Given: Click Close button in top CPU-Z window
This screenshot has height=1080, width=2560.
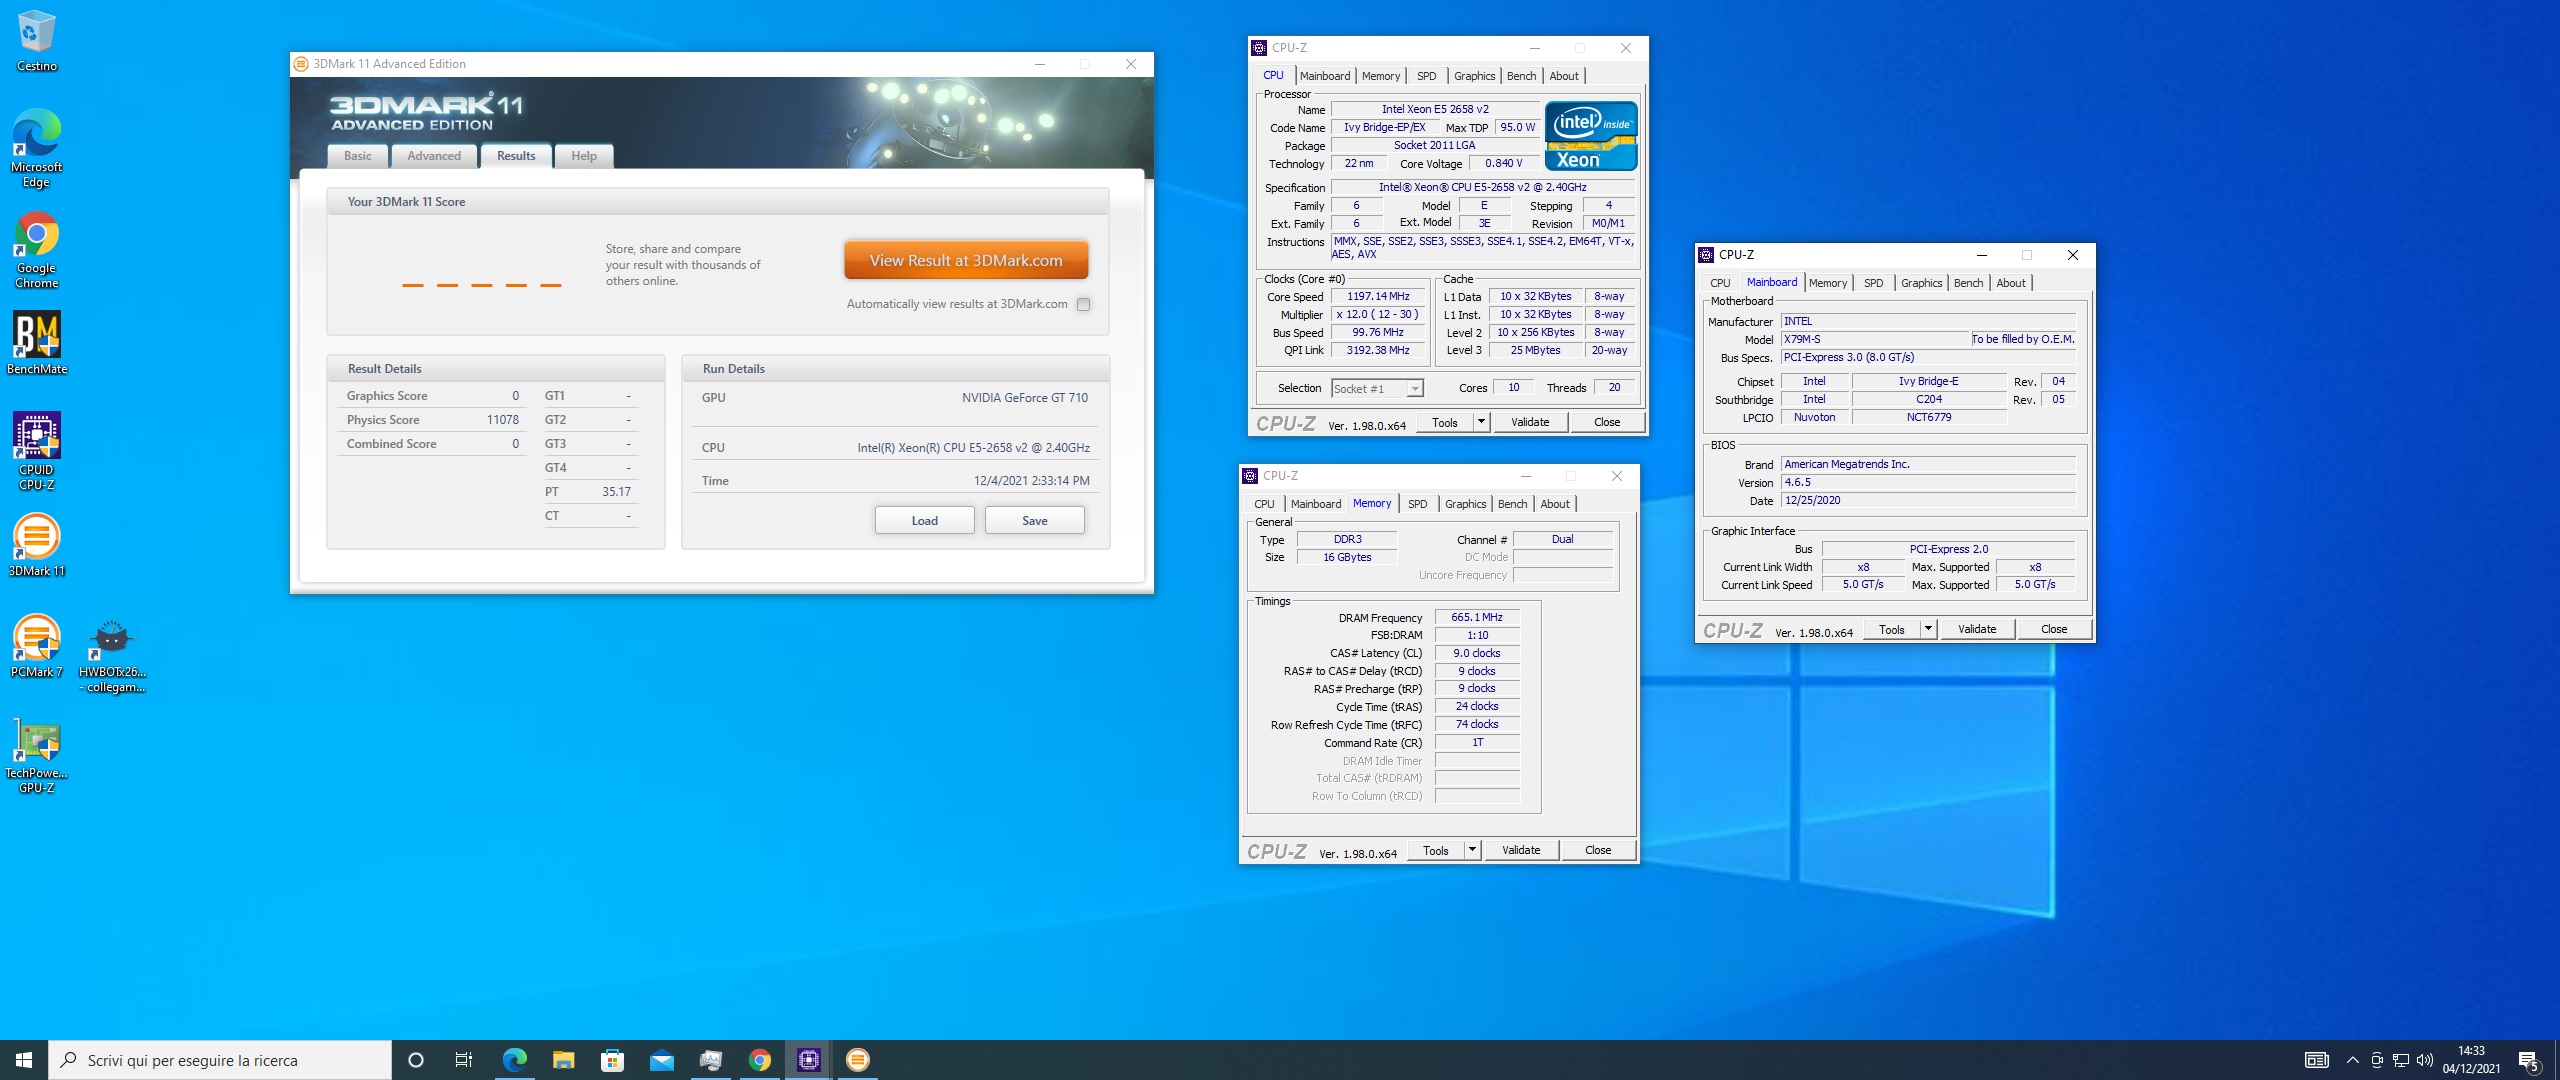Looking at the screenshot, I should [1607, 422].
